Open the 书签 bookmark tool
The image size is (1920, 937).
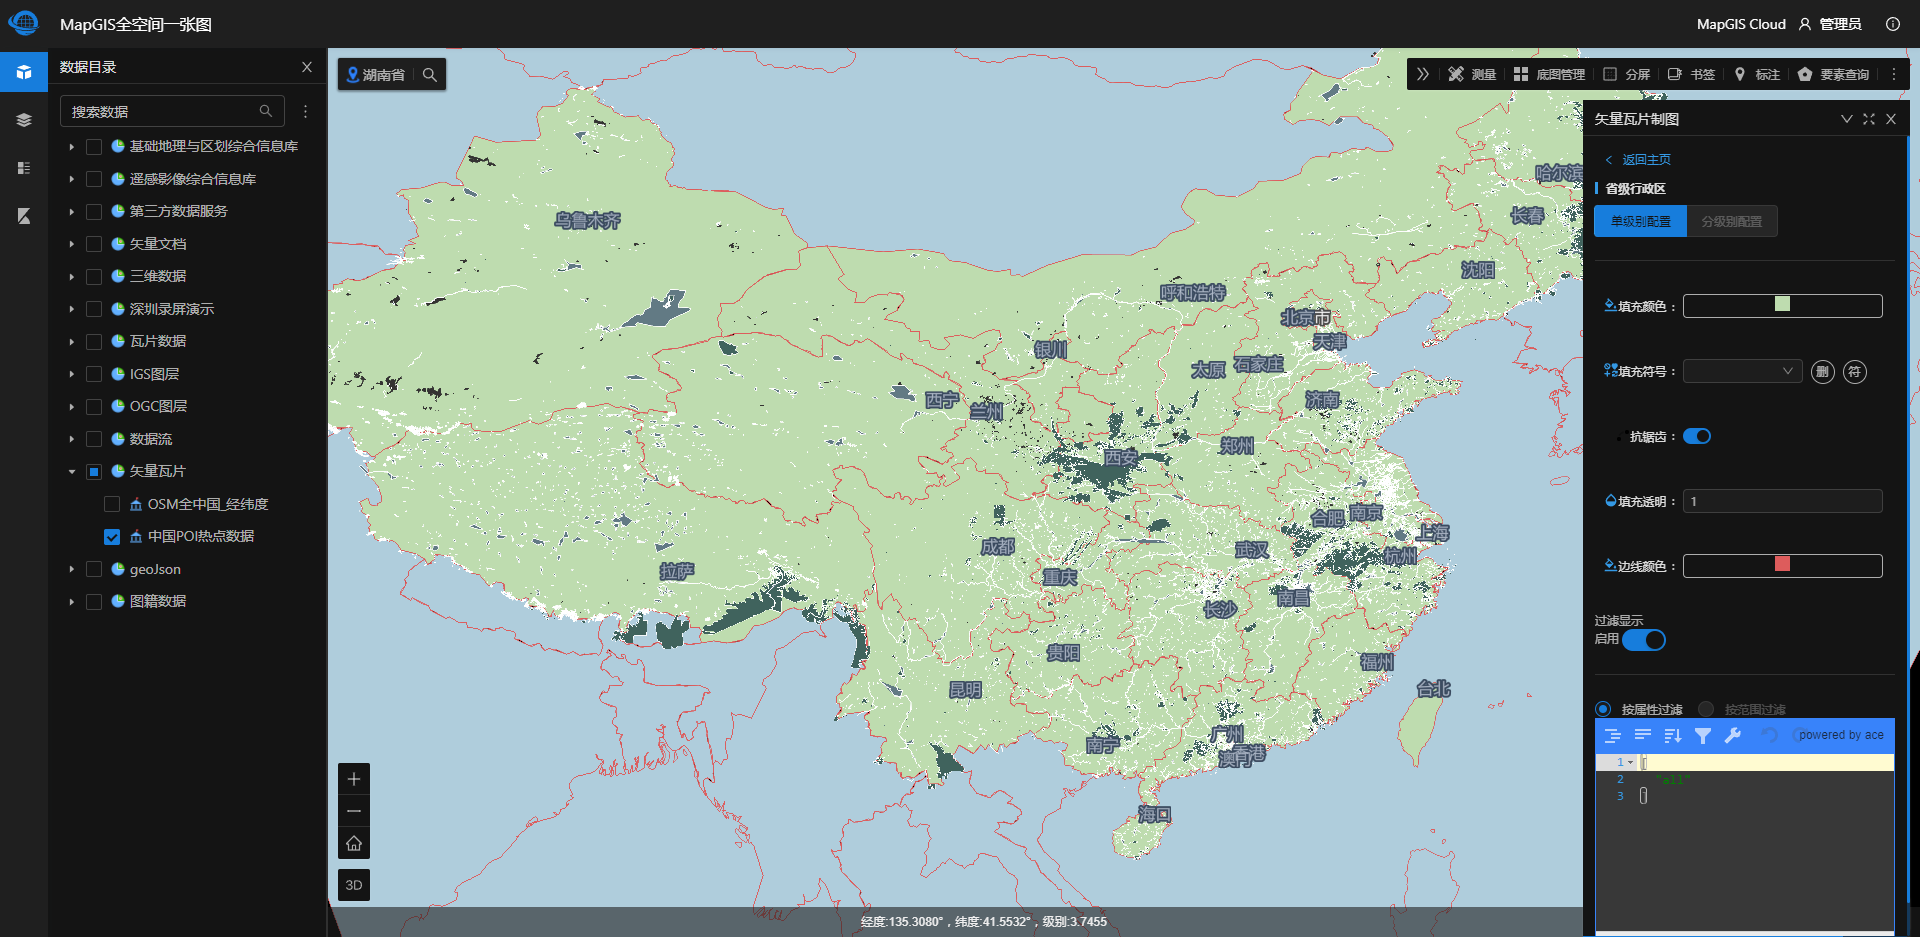click(x=1691, y=74)
